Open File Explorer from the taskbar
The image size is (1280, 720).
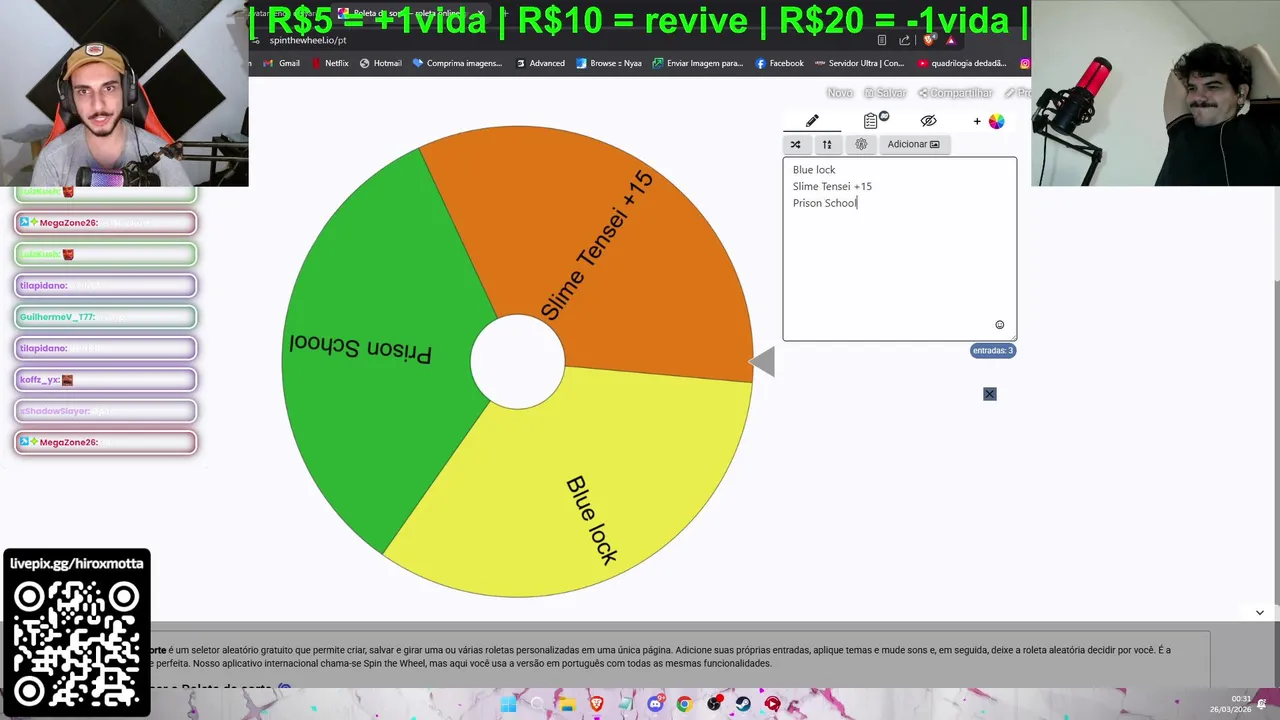click(567, 705)
